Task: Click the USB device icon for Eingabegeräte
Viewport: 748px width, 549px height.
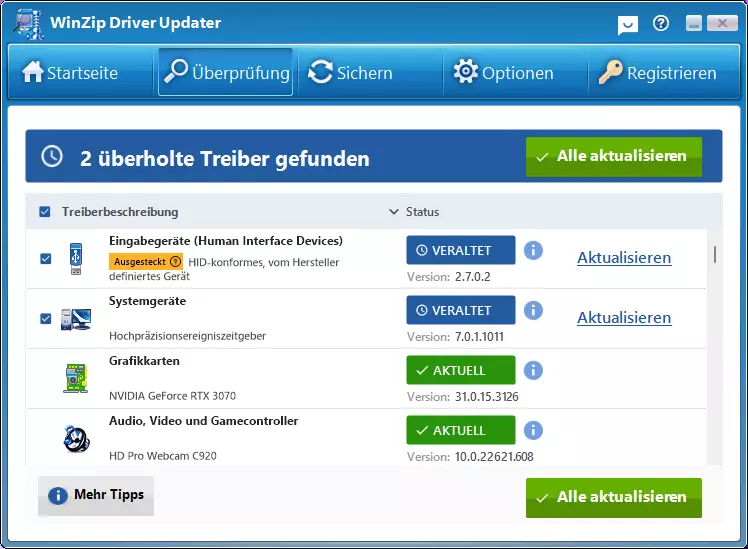Action: 76,259
